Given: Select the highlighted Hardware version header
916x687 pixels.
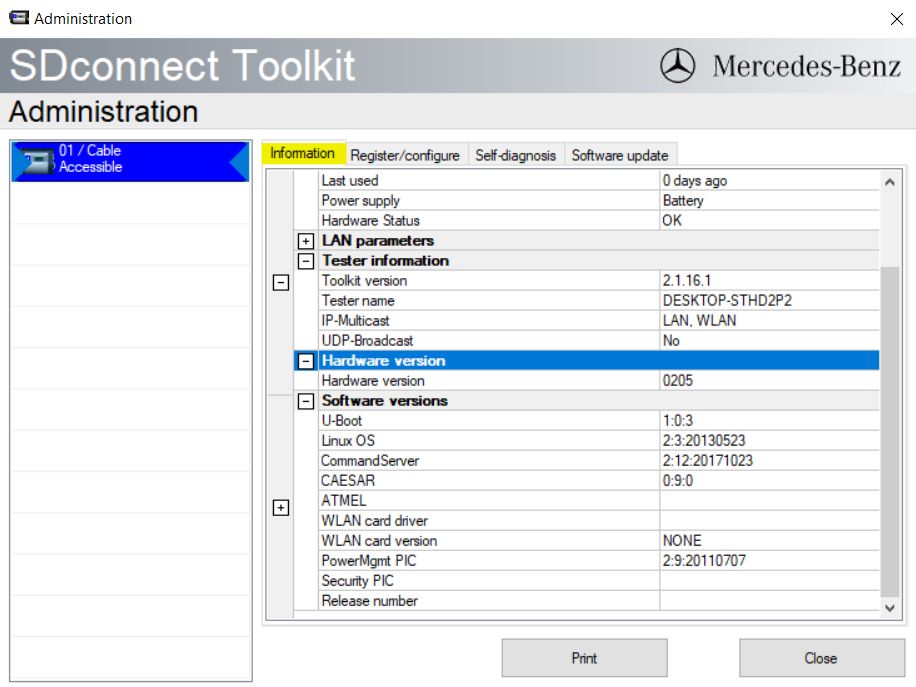Looking at the screenshot, I should tap(383, 361).
